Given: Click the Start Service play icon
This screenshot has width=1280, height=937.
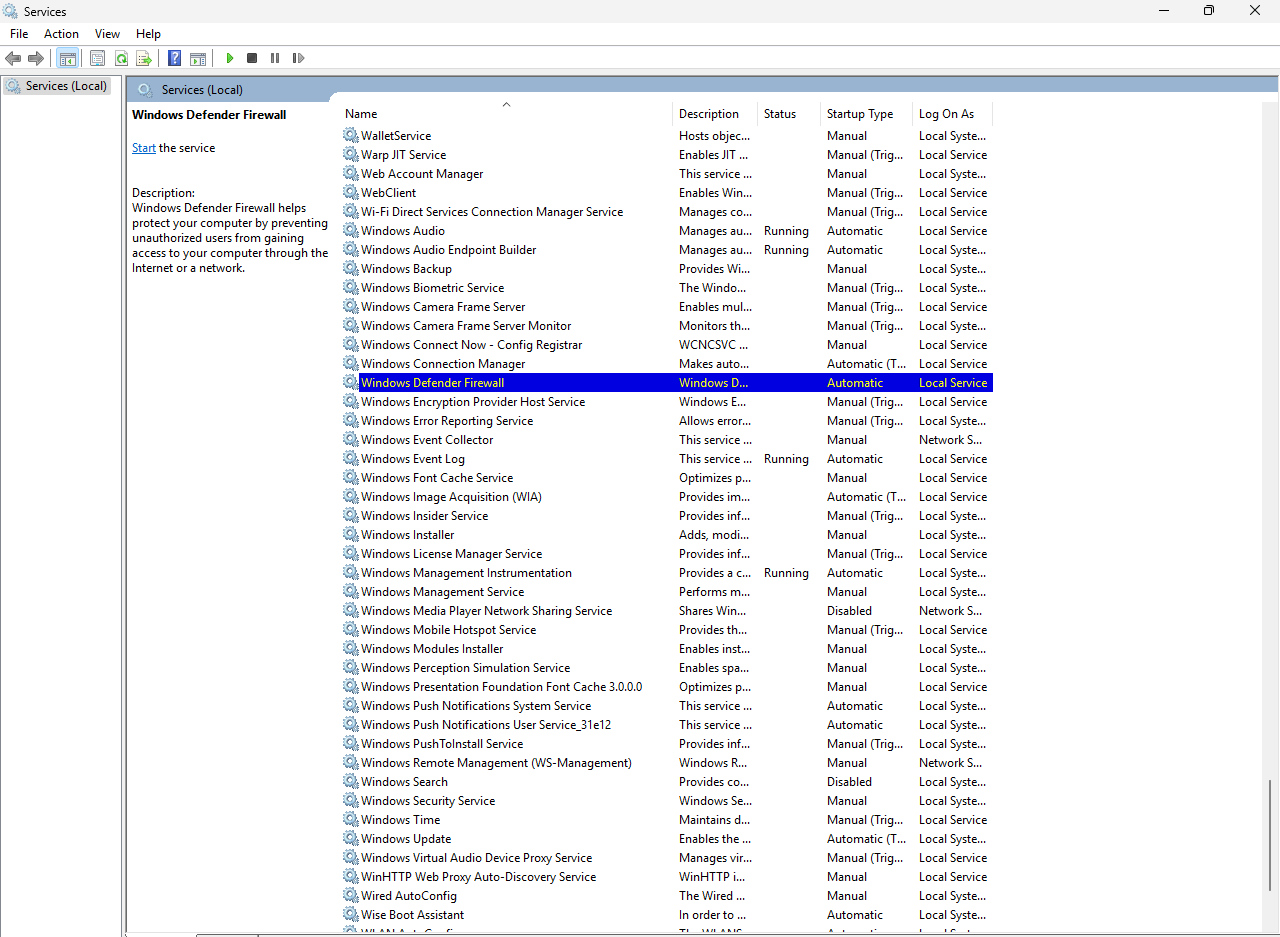Looking at the screenshot, I should [230, 58].
